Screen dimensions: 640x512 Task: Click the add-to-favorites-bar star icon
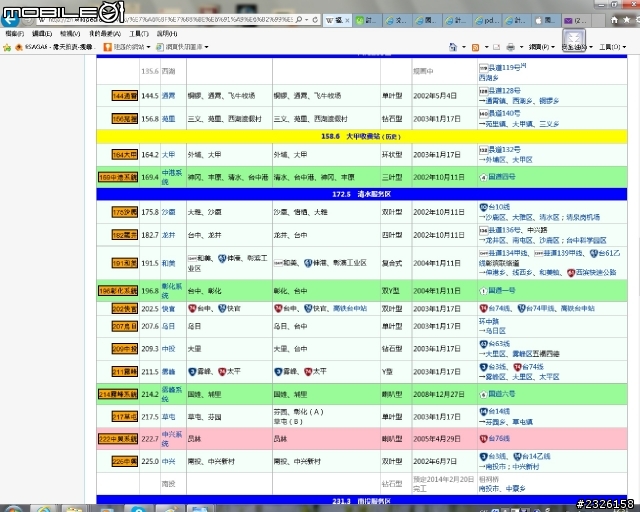point(7,47)
